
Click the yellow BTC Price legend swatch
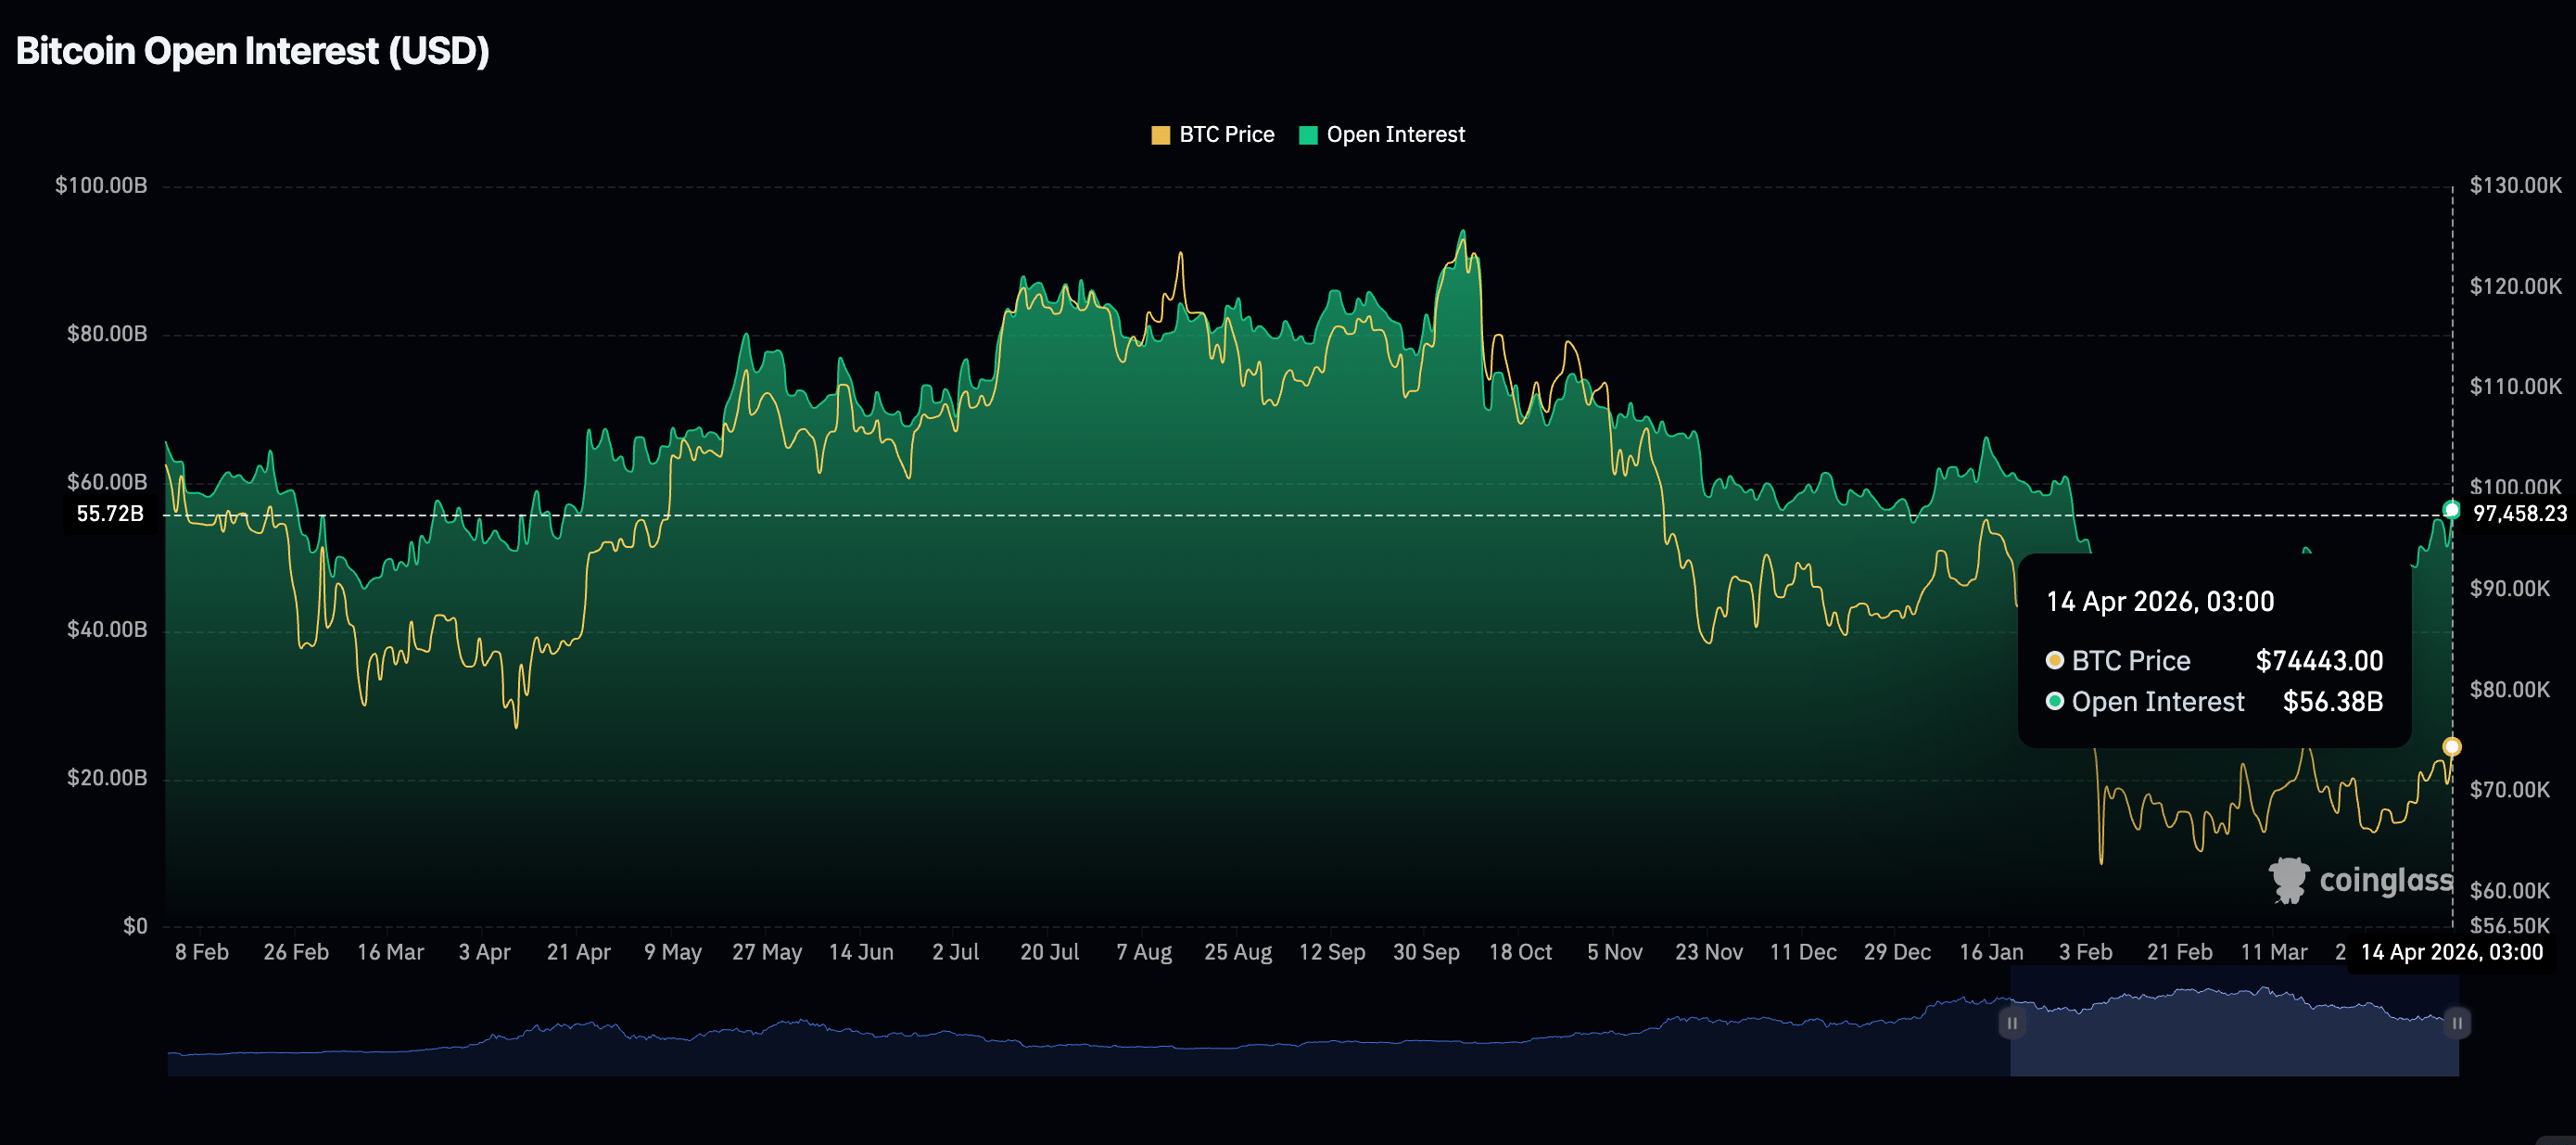coord(1160,135)
